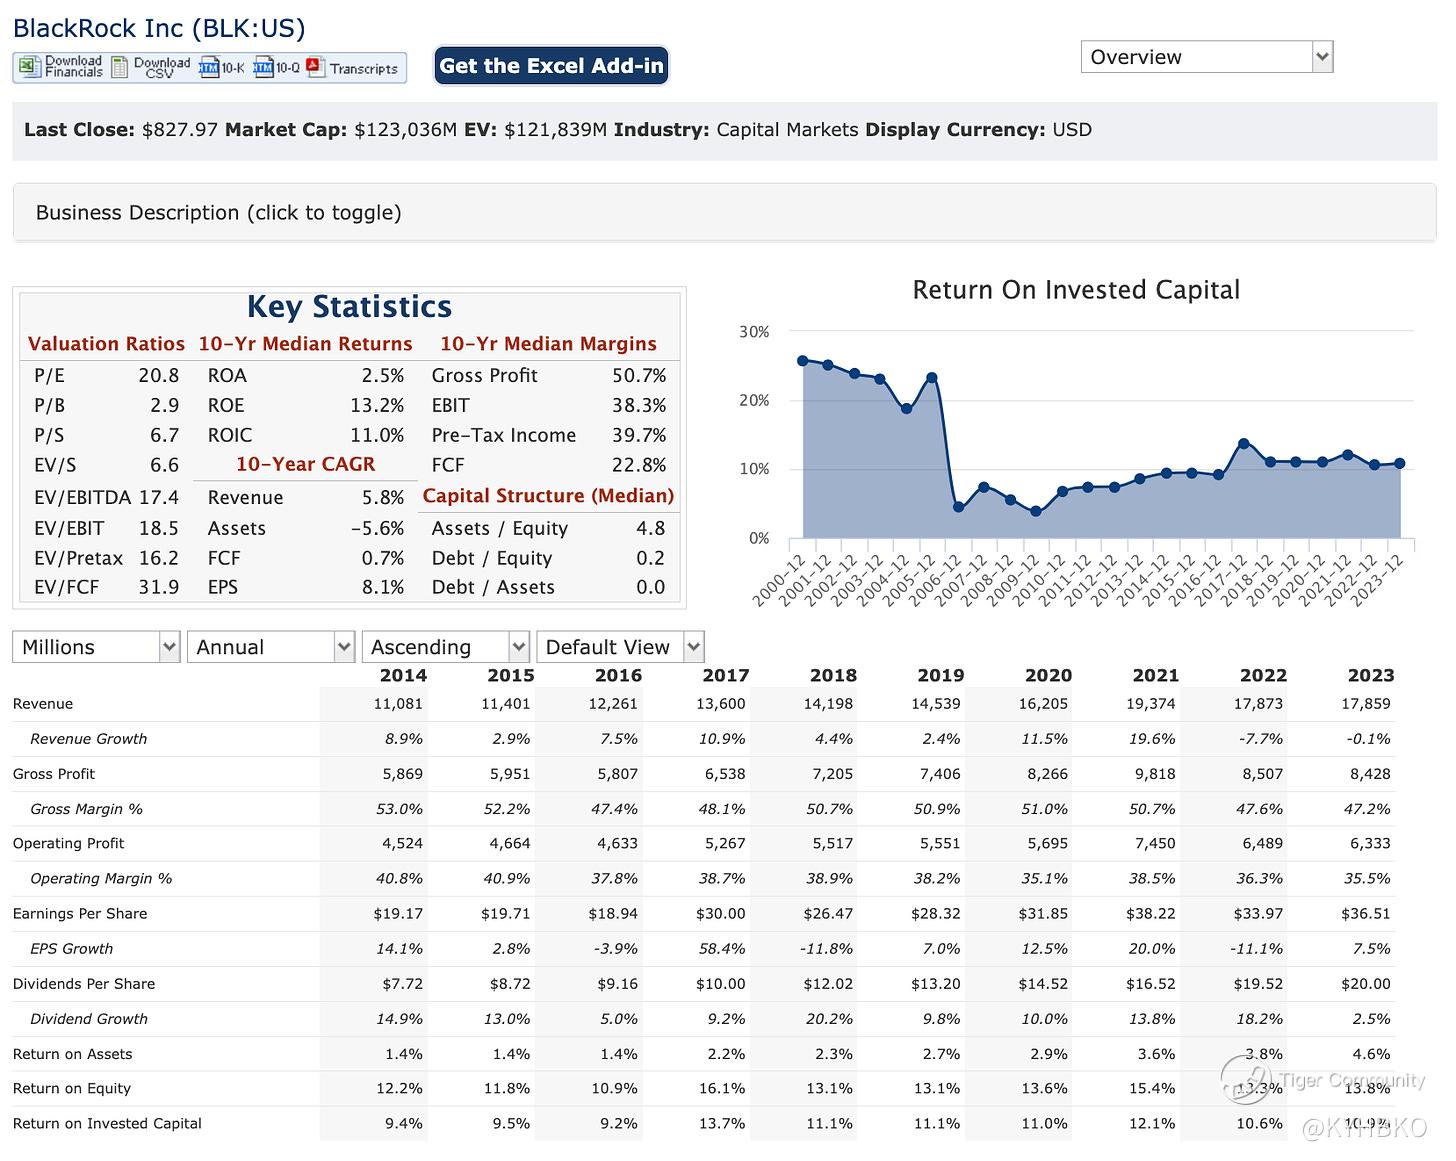Click the Industry value Capital Markets

click(x=788, y=130)
